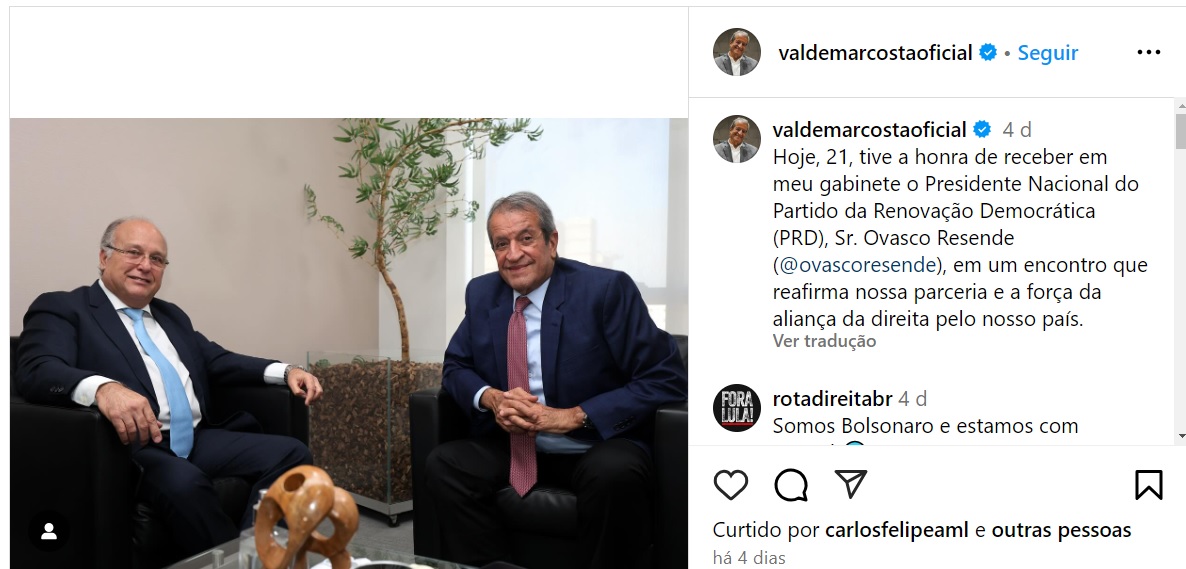Open rotadireitabr commenter username
This screenshot has height=569, width=1186.
(x=833, y=399)
